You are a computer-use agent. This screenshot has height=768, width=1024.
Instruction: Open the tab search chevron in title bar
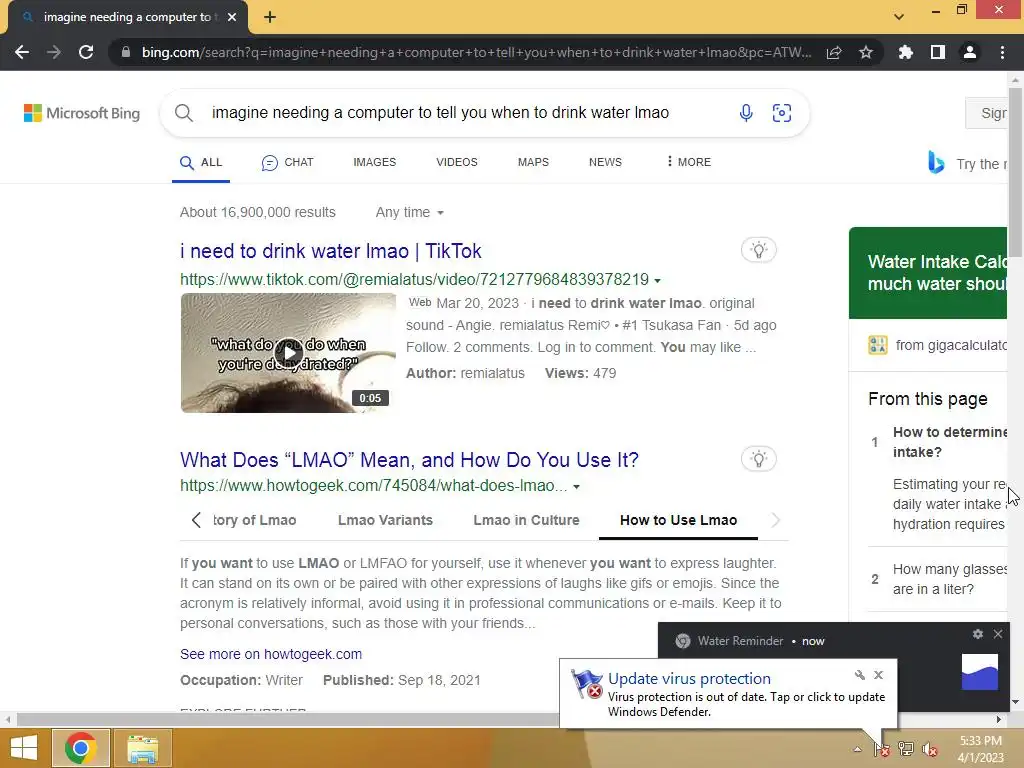click(899, 17)
